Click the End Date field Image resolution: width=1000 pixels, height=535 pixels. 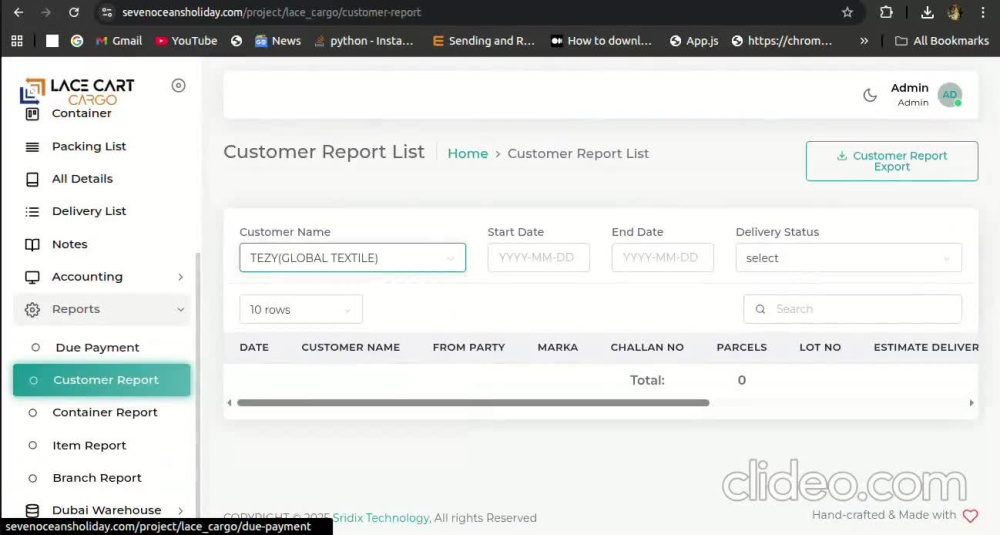click(x=663, y=258)
